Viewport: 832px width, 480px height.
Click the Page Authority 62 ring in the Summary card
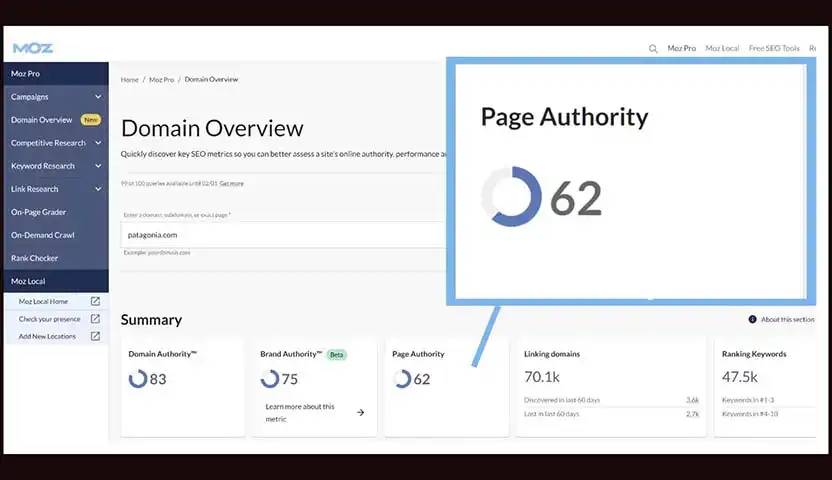click(x=402, y=379)
